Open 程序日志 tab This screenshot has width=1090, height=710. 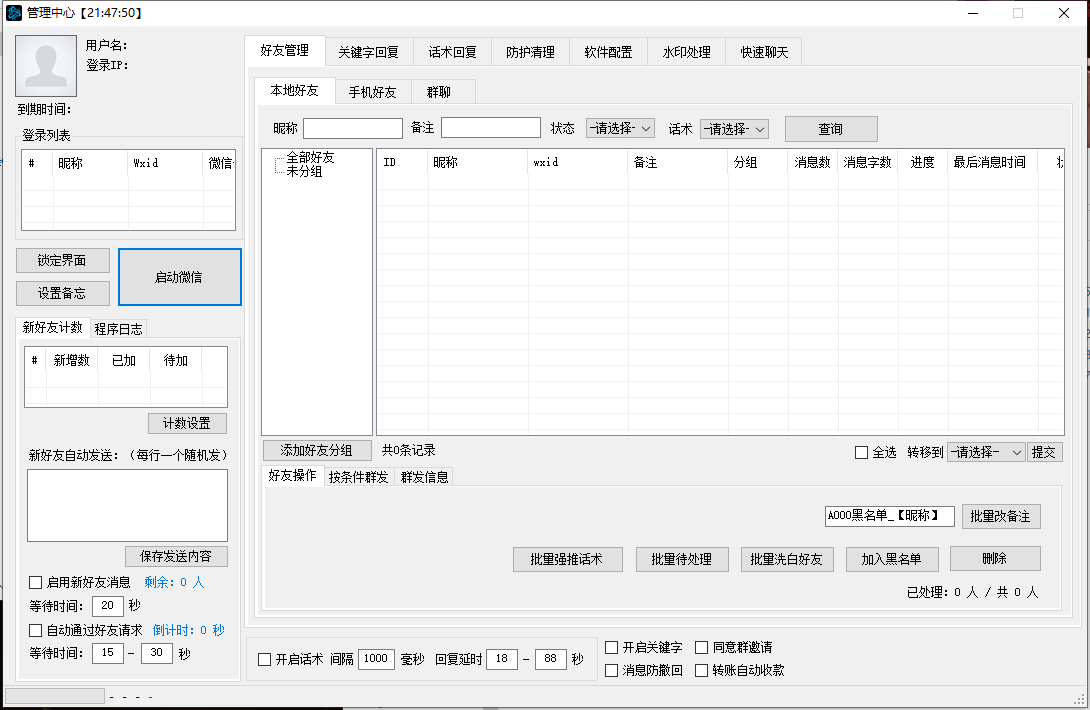click(x=118, y=329)
